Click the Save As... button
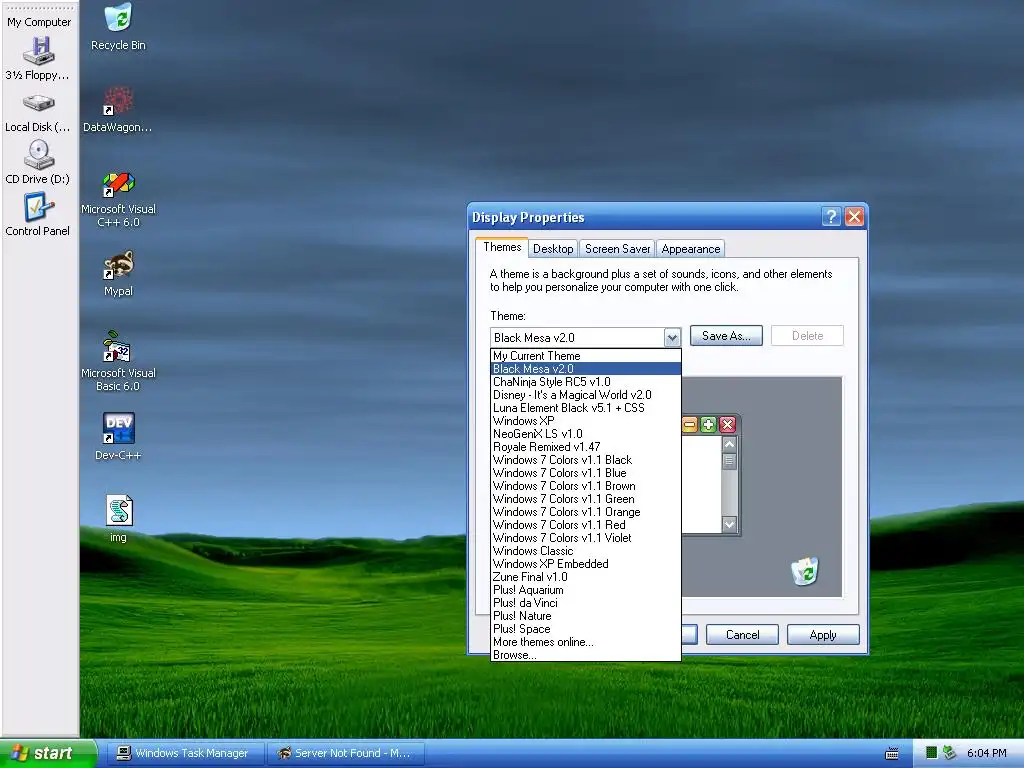This screenshot has width=1024, height=768. 726,336
